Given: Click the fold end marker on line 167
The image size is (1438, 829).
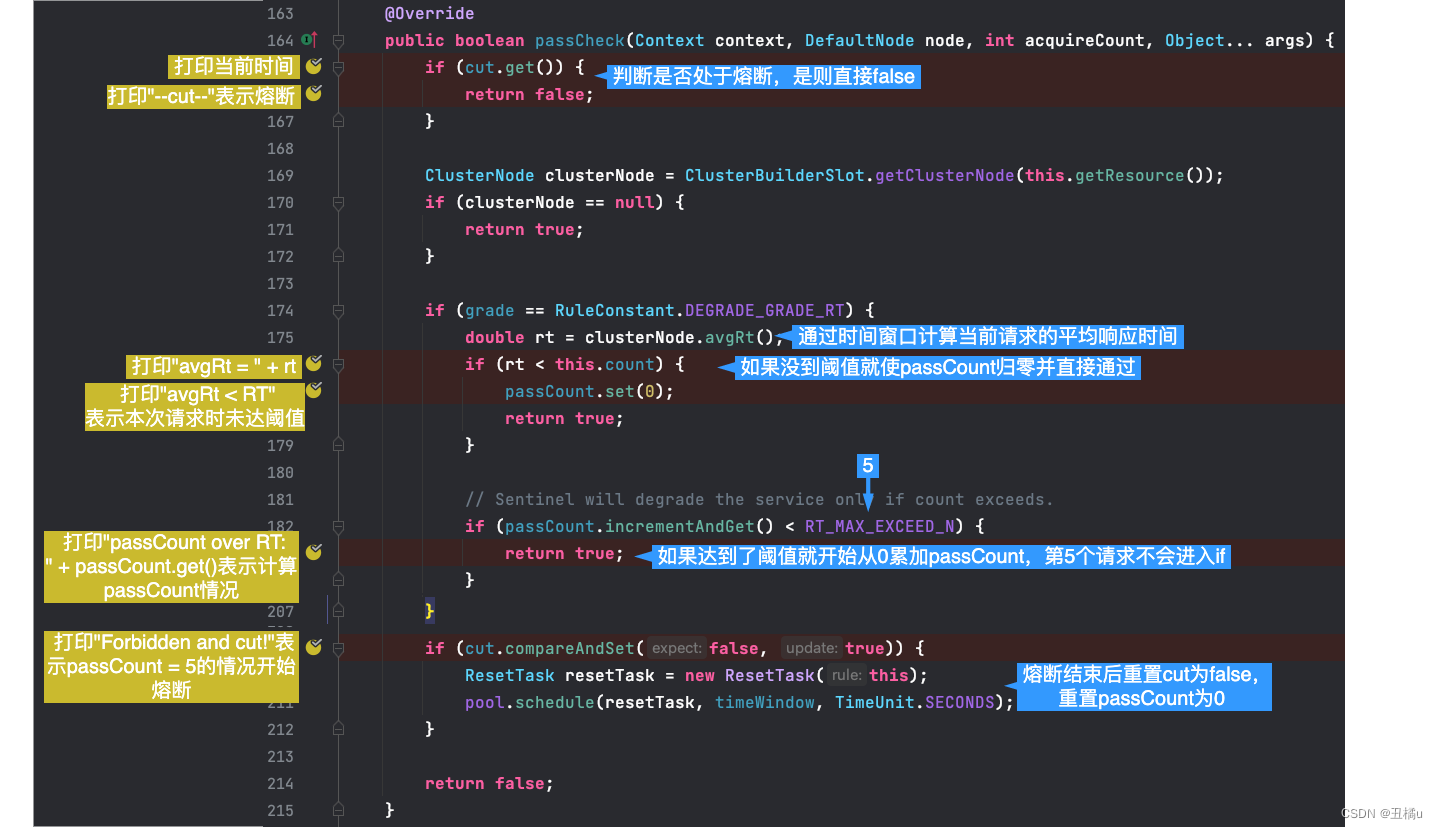Looking at the screenshot, I should click(338, 121).
